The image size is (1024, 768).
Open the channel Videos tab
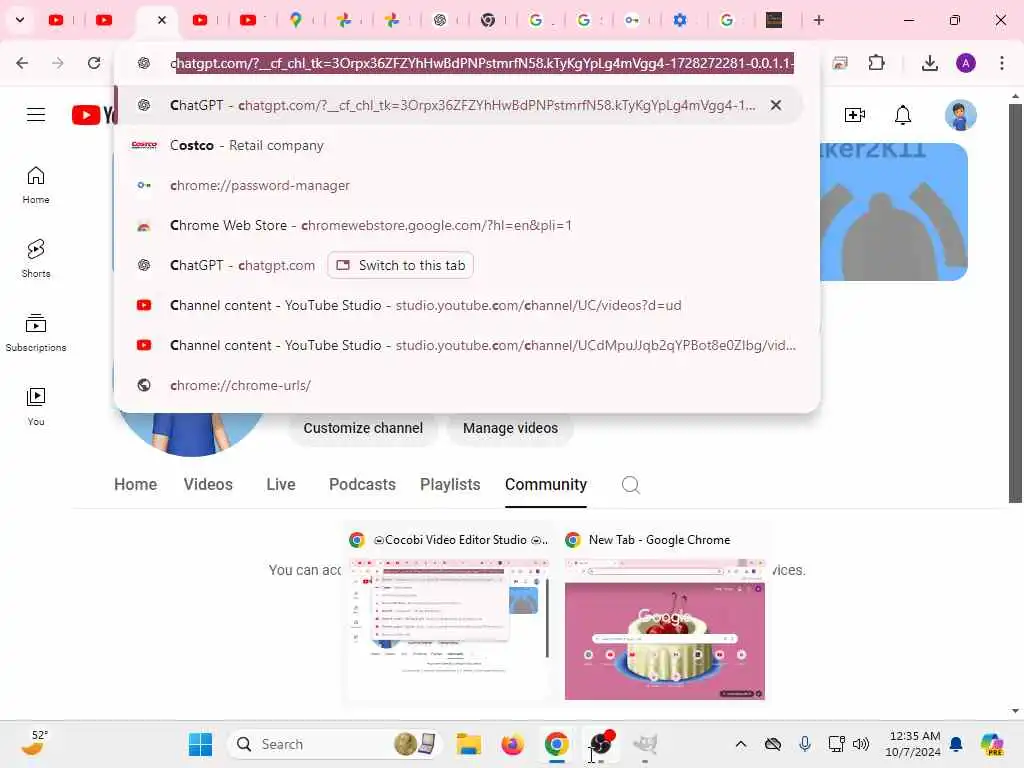point(208,485)
